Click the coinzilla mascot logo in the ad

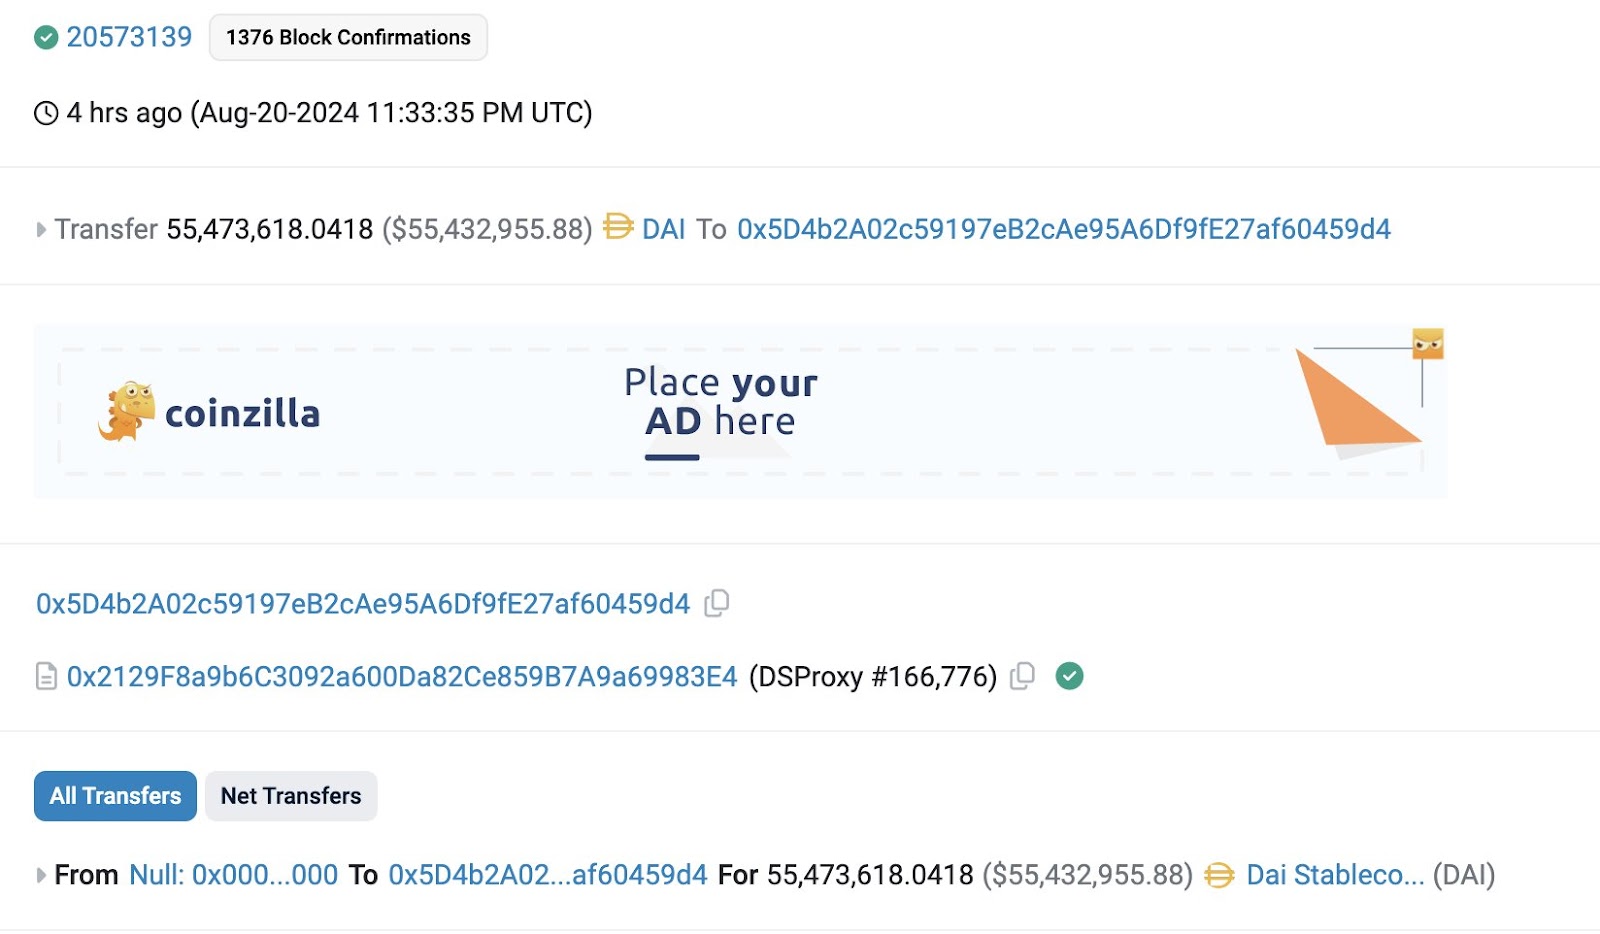[x=126, y=411]
